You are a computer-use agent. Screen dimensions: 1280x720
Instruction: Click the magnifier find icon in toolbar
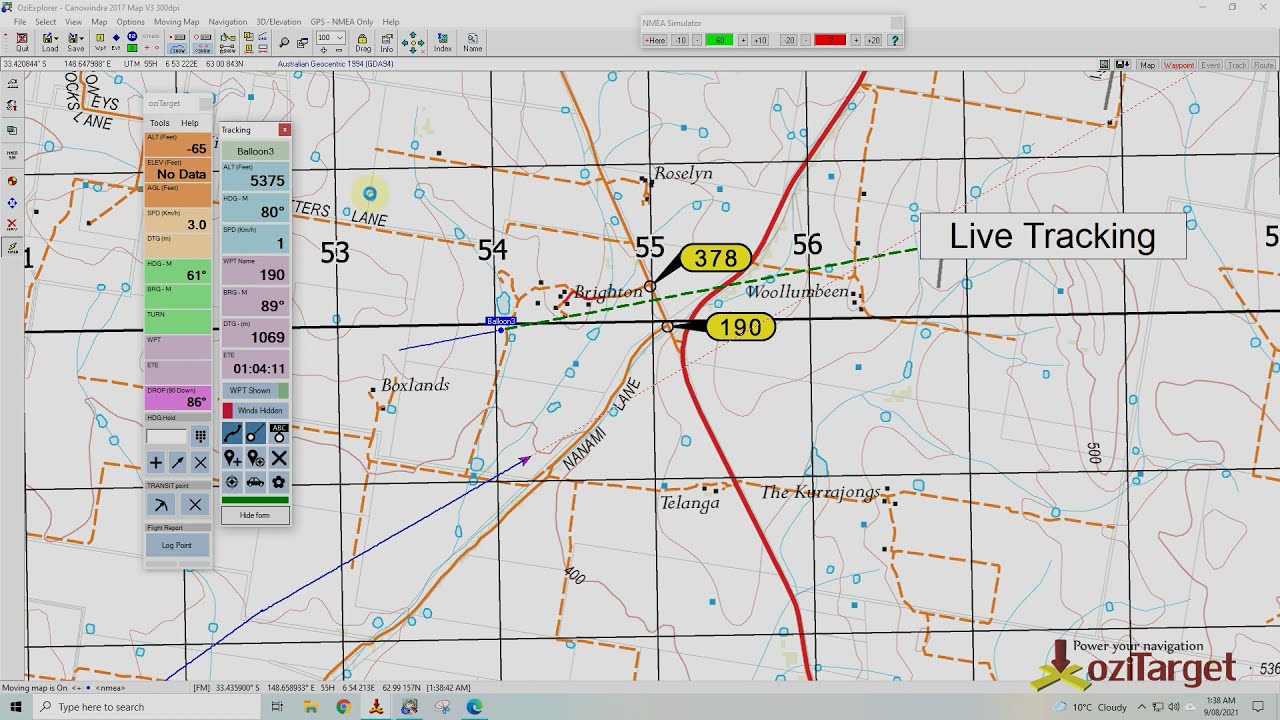coord(284,42)
